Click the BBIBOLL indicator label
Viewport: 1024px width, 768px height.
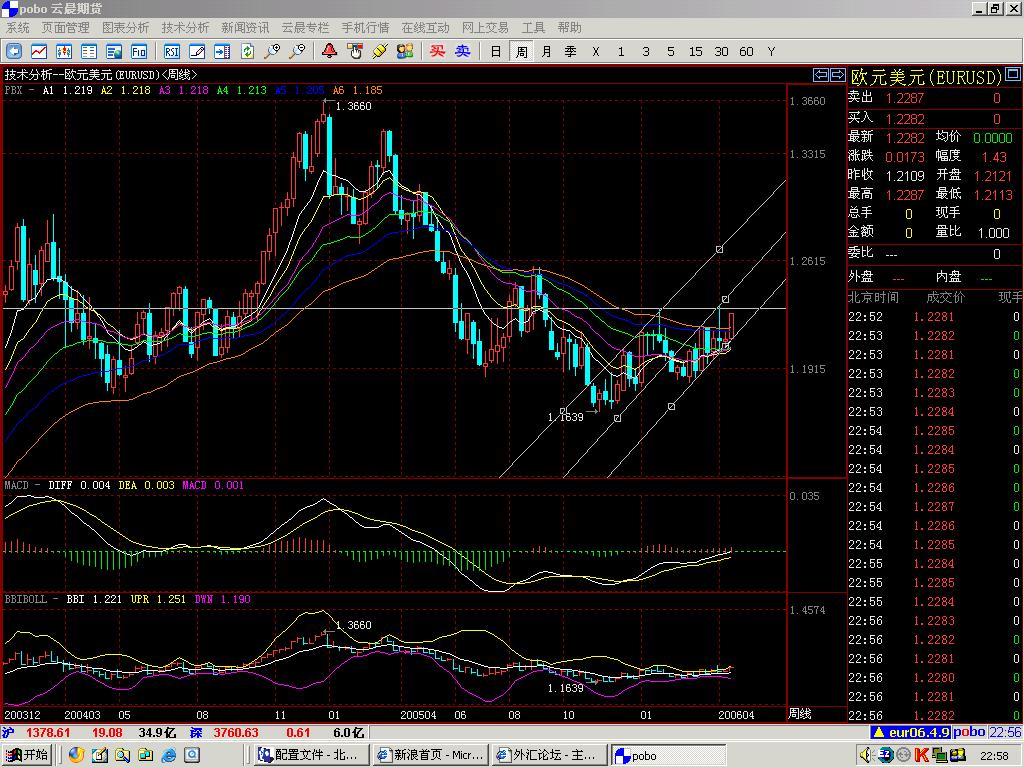point(26,599)
